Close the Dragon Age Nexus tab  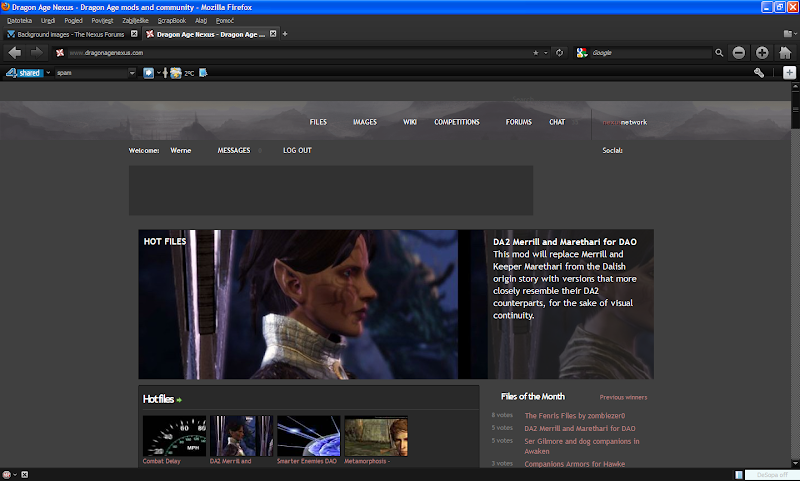(x=273, y=34)
